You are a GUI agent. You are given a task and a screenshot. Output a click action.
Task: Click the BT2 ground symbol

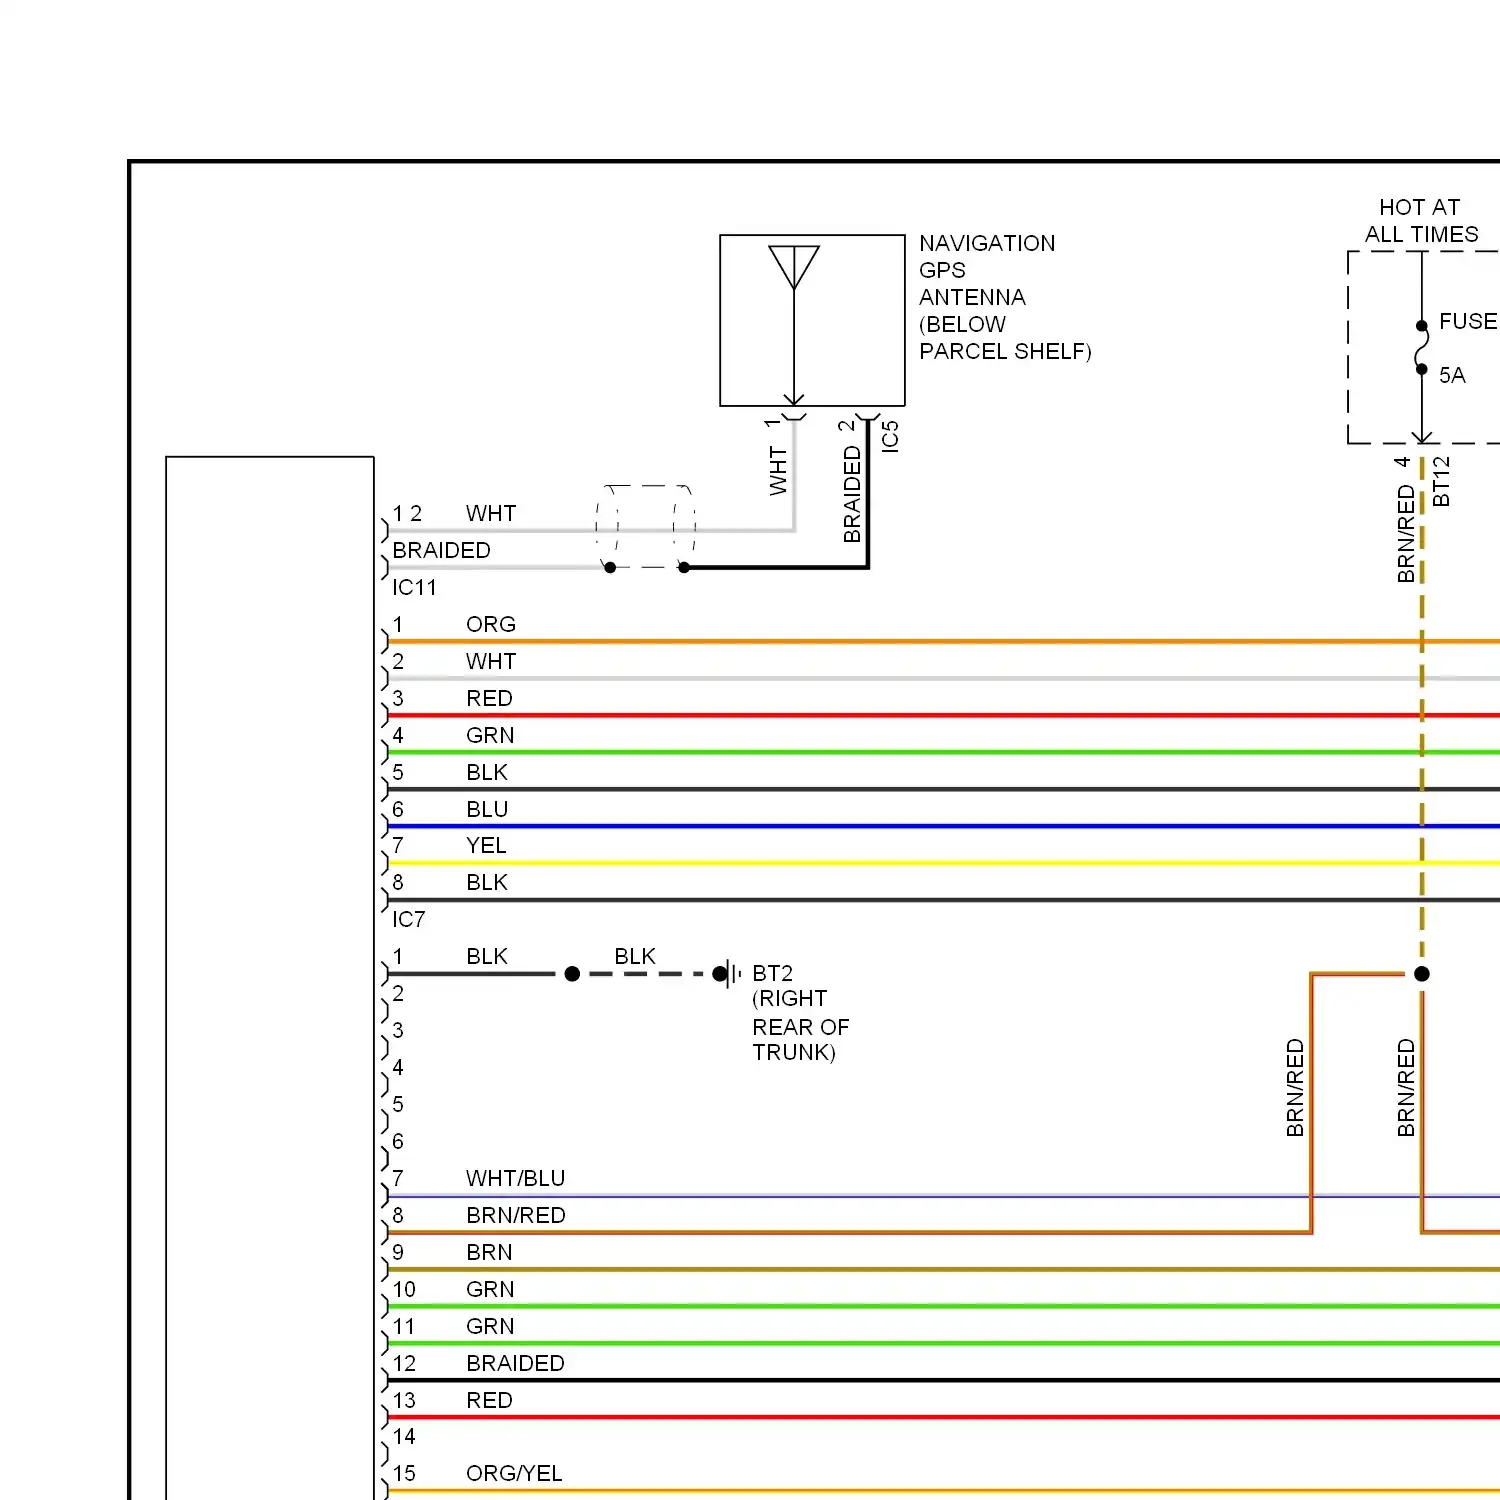coord(732,973)
